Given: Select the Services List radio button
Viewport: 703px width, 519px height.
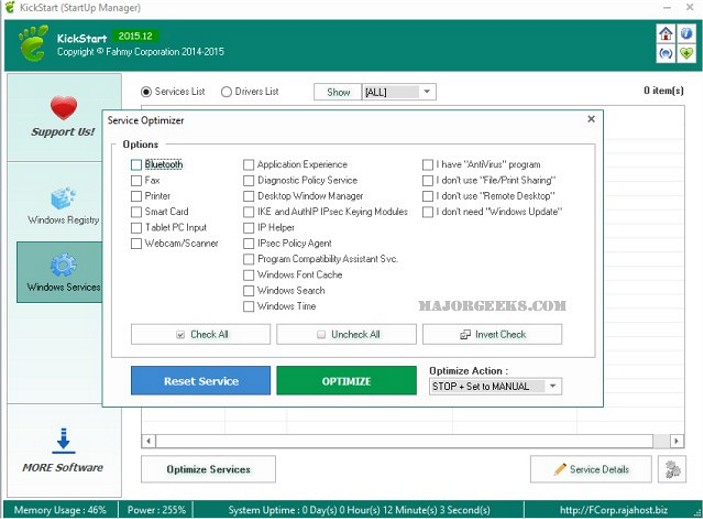Looking at the screenshot, I should (x=146, y=92).
